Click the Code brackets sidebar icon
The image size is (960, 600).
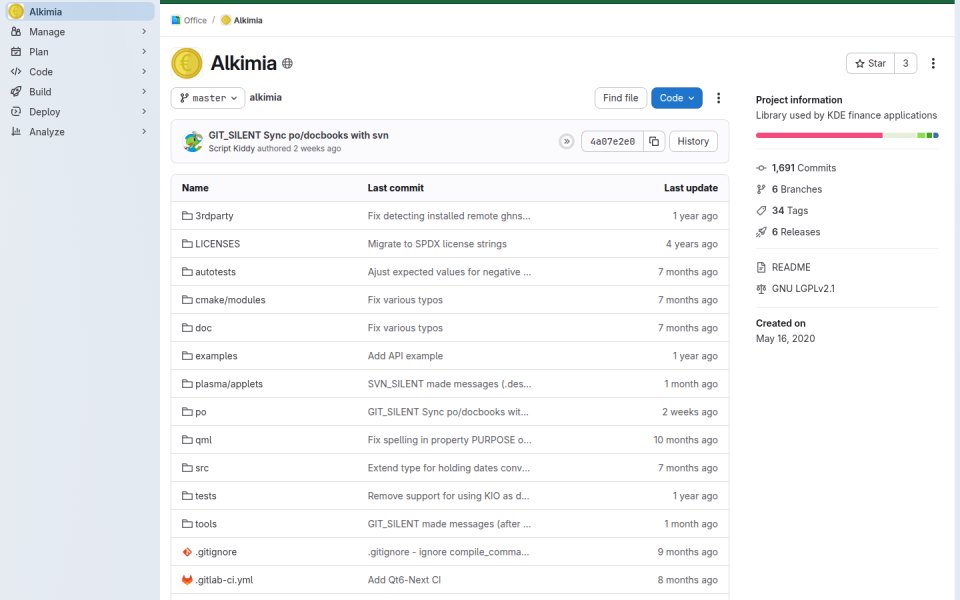[16, 72]
